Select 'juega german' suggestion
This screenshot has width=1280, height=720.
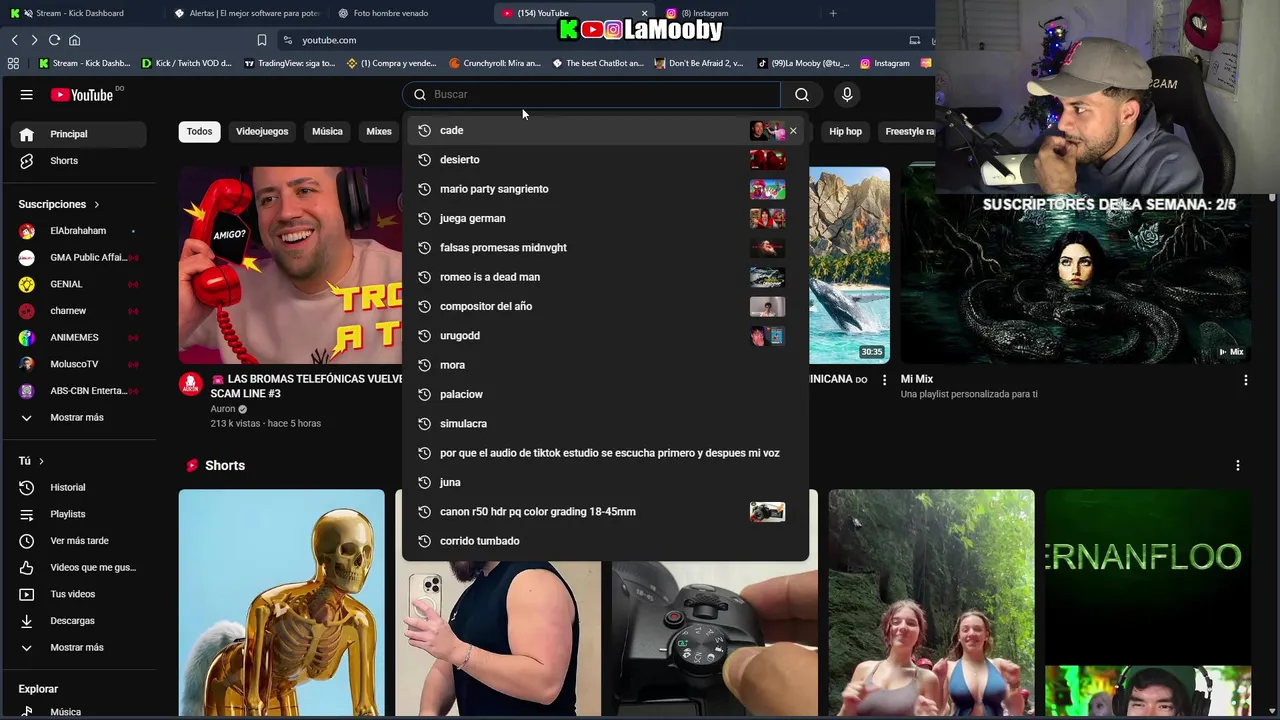coord(606,218)
